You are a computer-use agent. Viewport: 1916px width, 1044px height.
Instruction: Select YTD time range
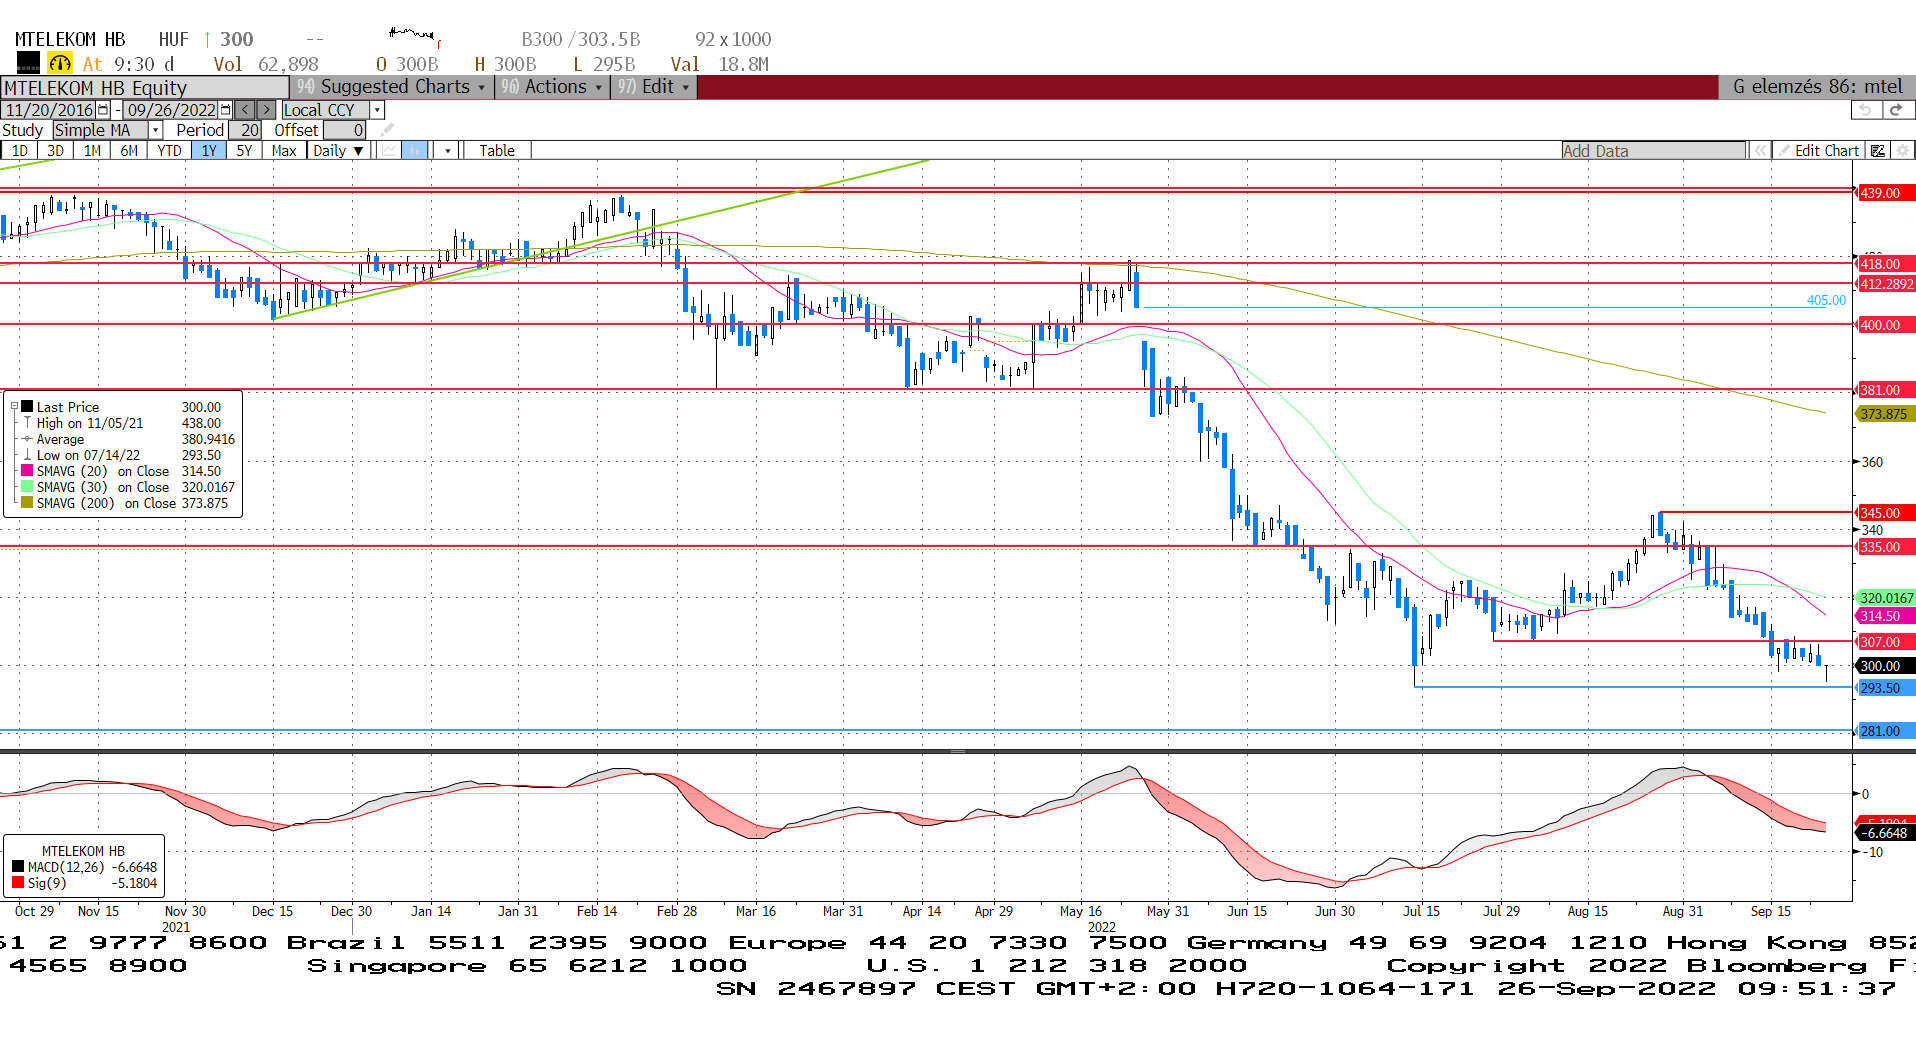(169, 151)
